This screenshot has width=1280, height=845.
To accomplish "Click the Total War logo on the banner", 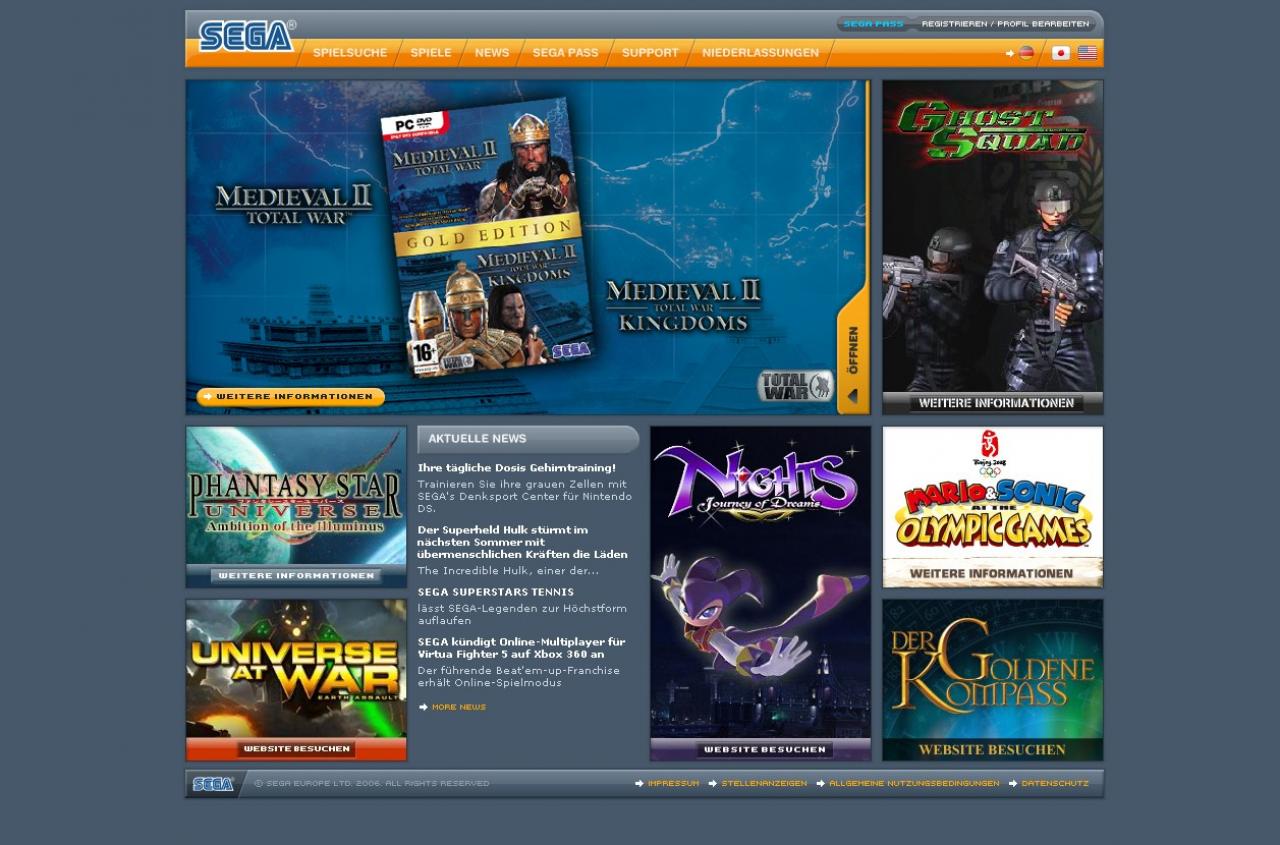I will 795,385.
